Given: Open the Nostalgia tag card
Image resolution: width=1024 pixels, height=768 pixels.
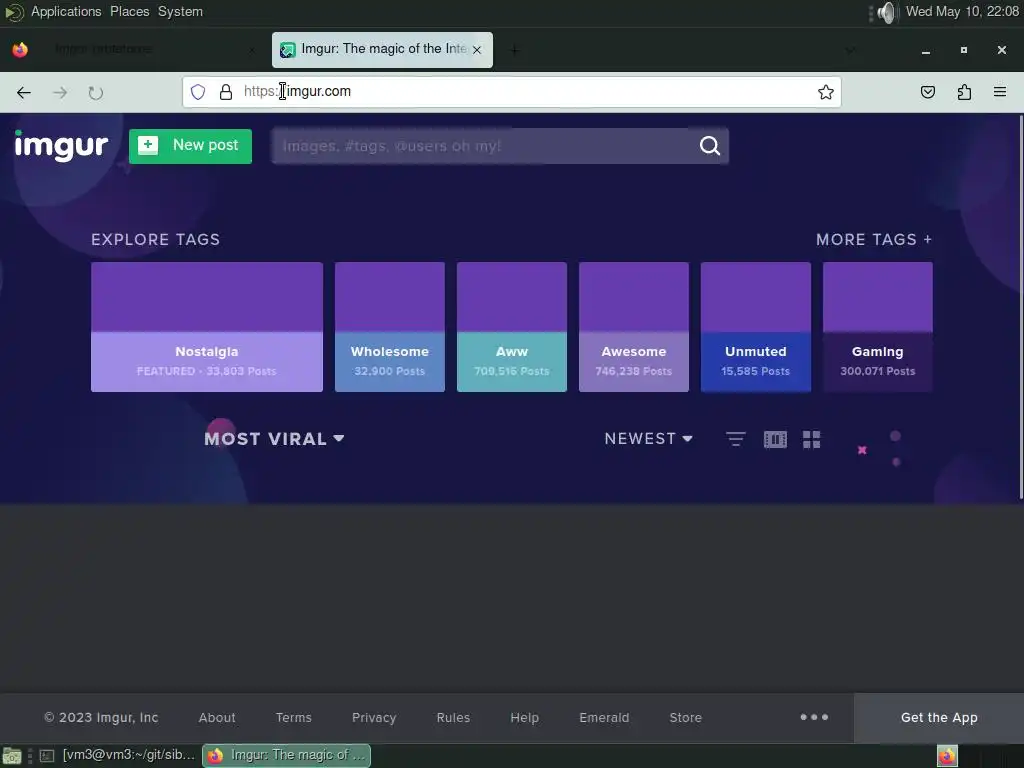Looking at the screenshot, I should tap(206, 327).
